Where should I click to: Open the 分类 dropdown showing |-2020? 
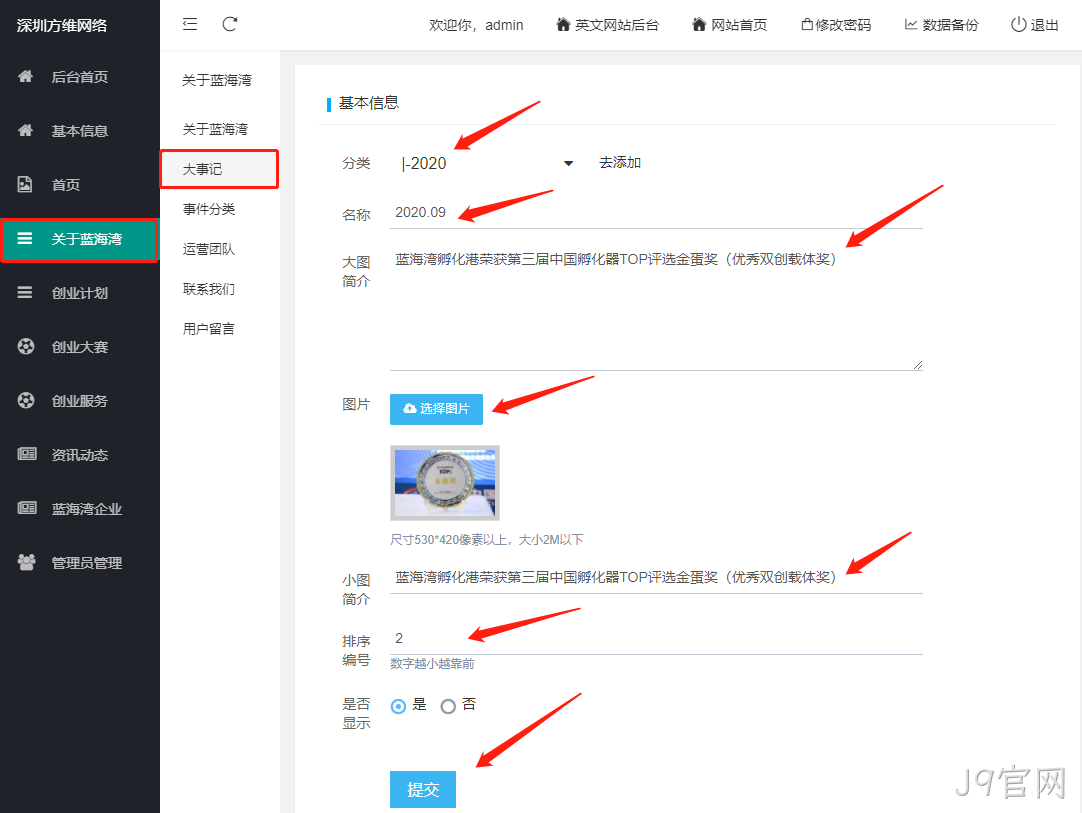[486, 164]
